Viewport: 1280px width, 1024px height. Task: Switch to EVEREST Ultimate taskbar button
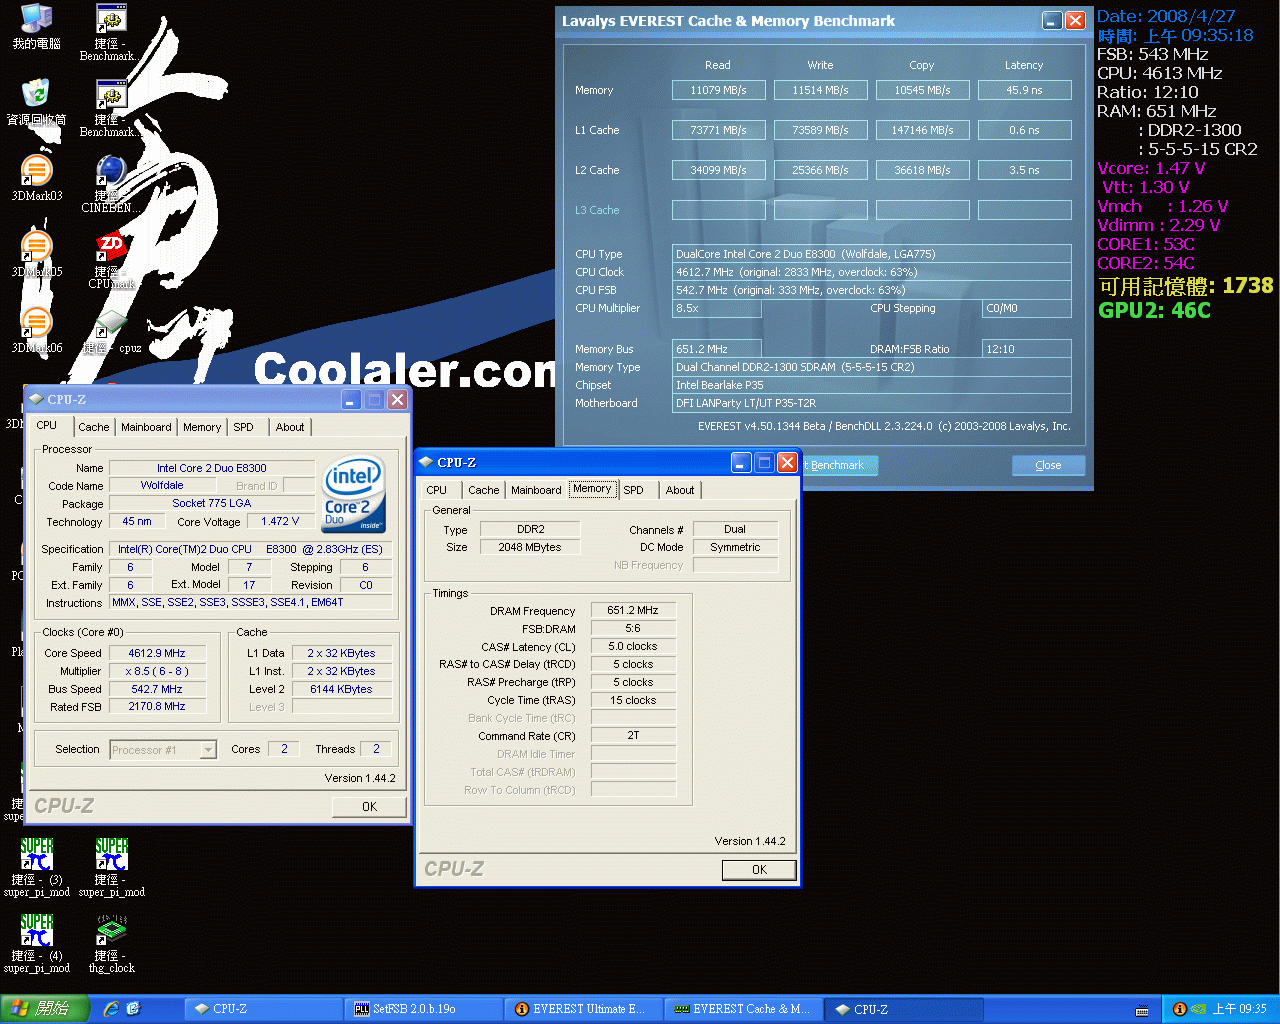[583, 1009]
